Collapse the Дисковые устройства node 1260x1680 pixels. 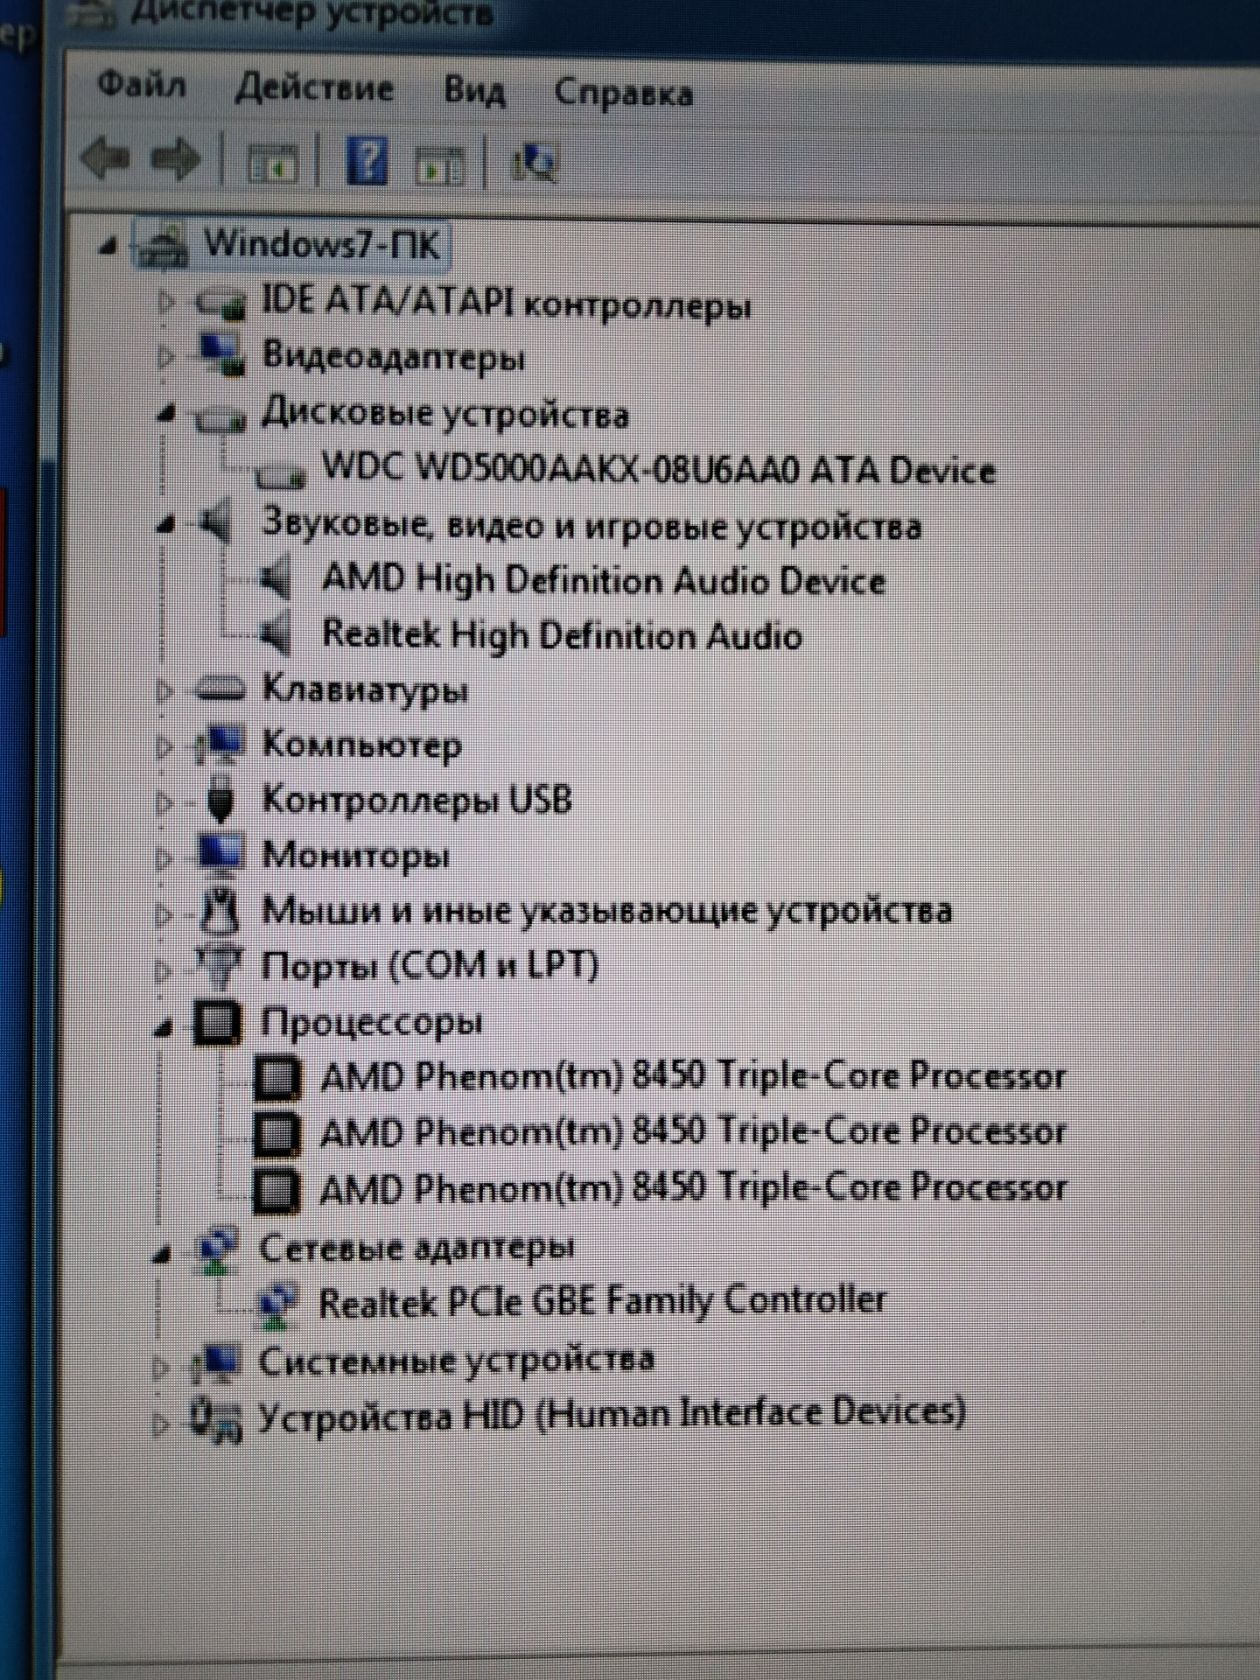pos(166,413)
